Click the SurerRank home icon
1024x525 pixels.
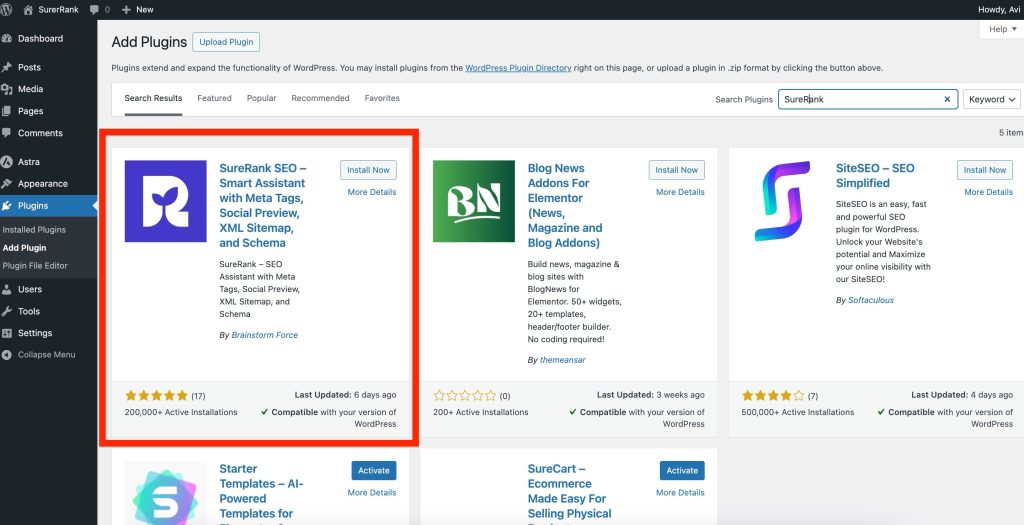[x=28, y=10]
